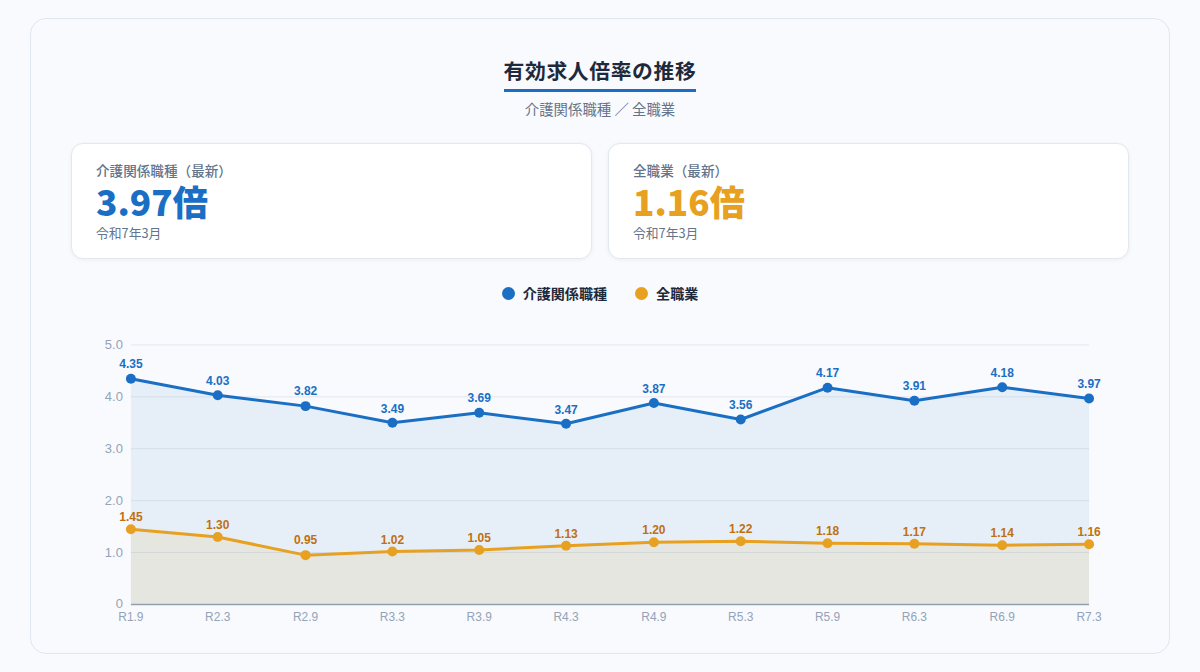
Task: Pick the orange 1.18 point marker at R5.9
Action: [828, 543]
